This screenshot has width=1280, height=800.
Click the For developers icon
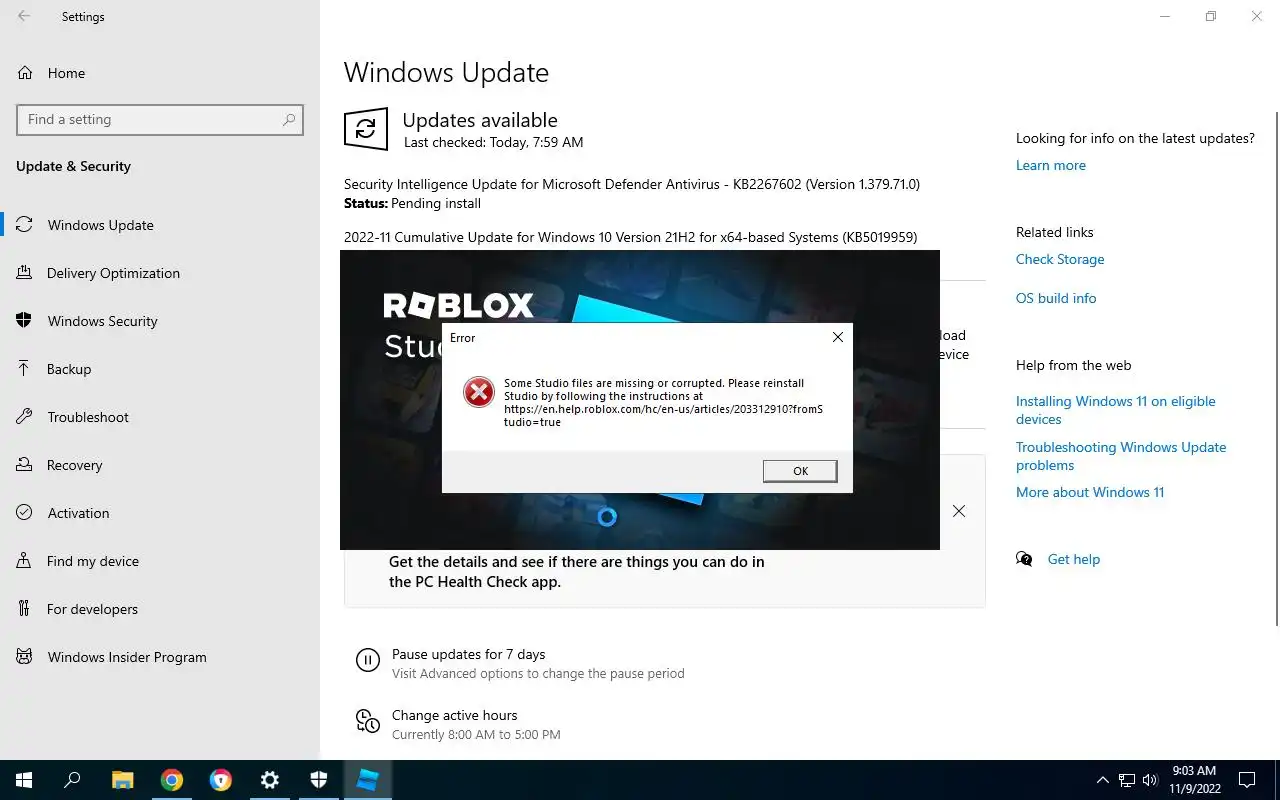pos(25,609)
